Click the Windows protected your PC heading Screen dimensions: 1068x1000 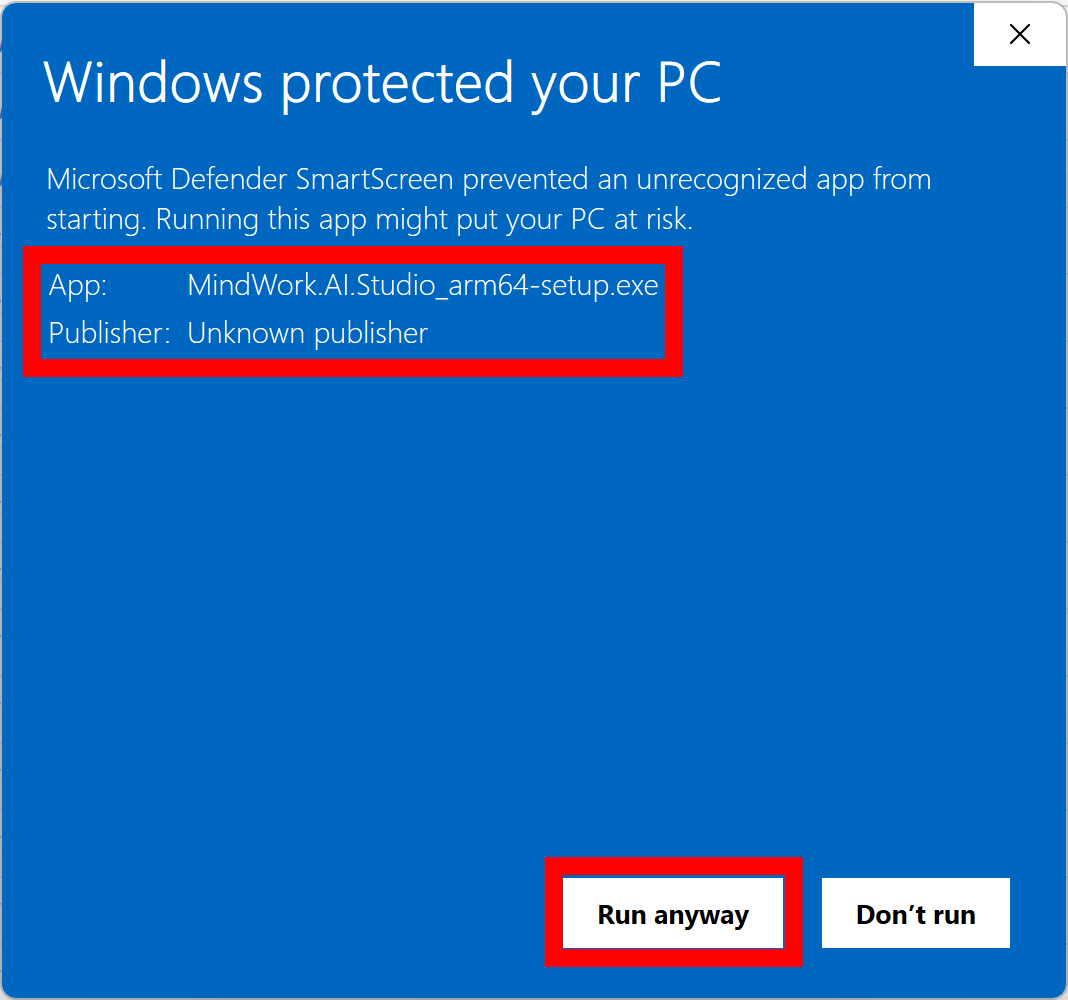(383, 84)
